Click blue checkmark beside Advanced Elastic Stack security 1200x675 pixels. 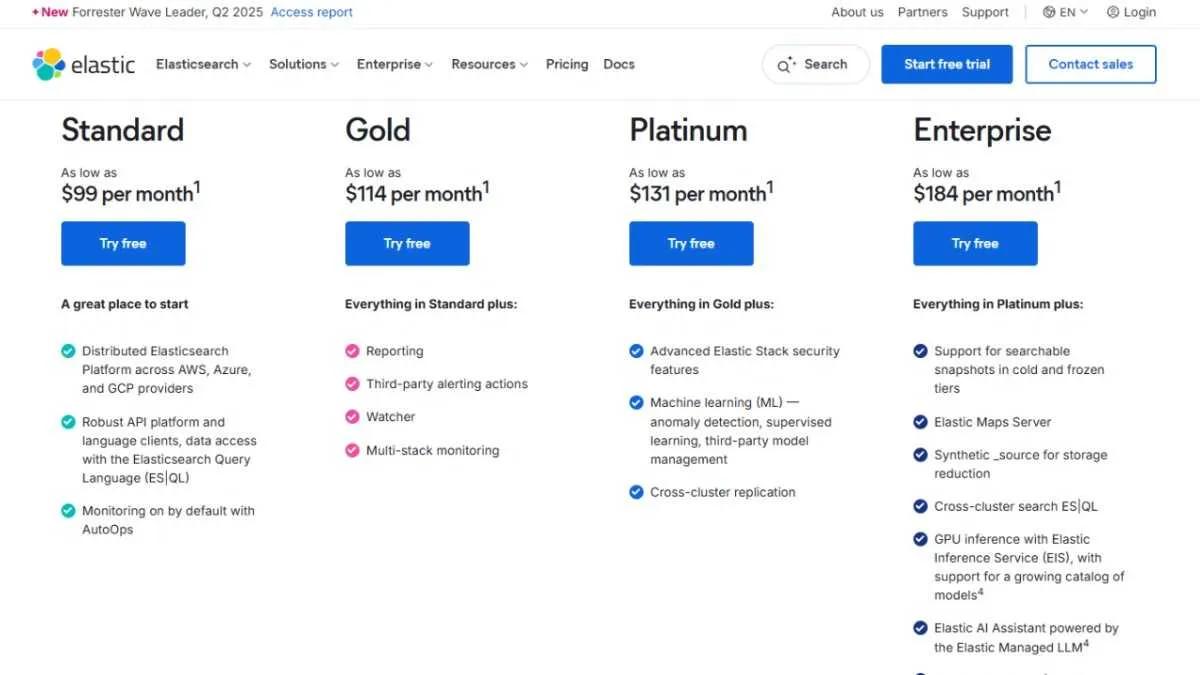[x=636, y=351]
